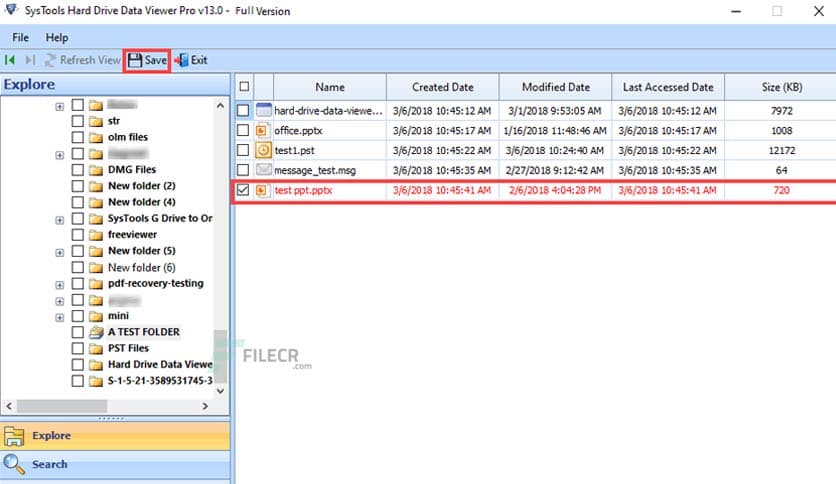Click the Save toolbar button
Screen dimensions: 836x484
(x=147, y=60)
